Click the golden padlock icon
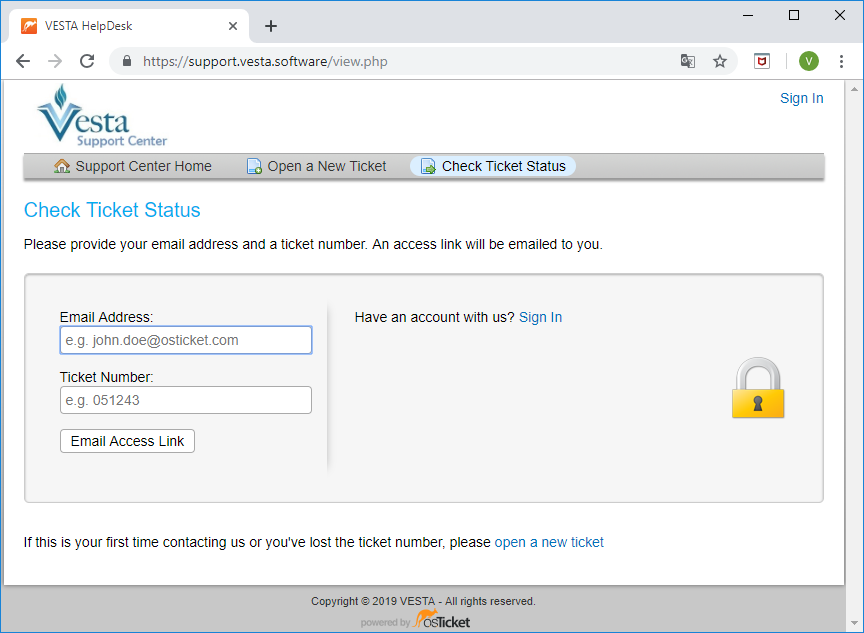The height and width of the screenshot is (633, 864). pos(758,389)
